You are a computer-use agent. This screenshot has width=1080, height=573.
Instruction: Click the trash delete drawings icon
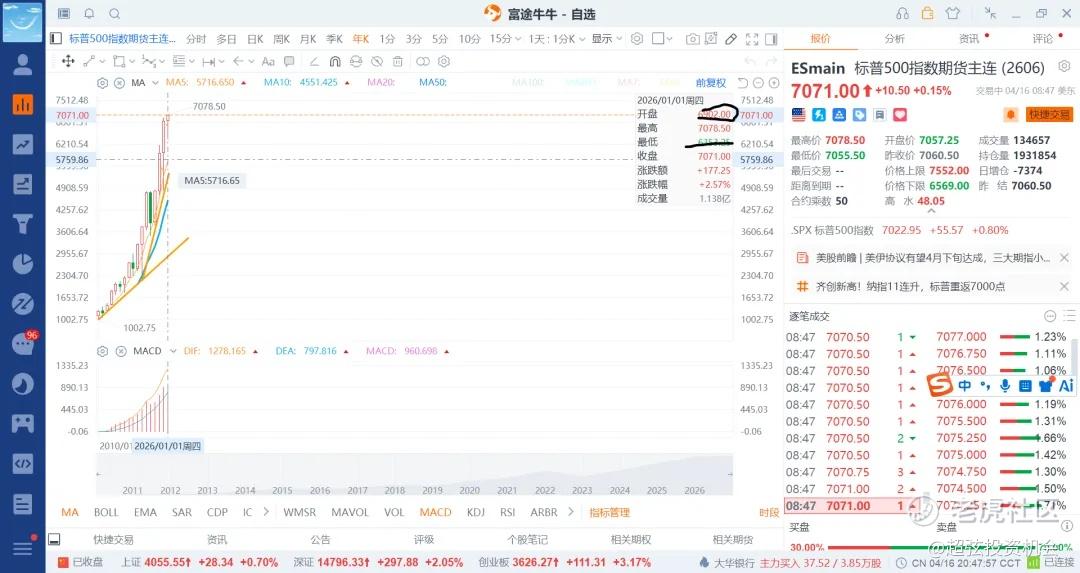[397, 61]
